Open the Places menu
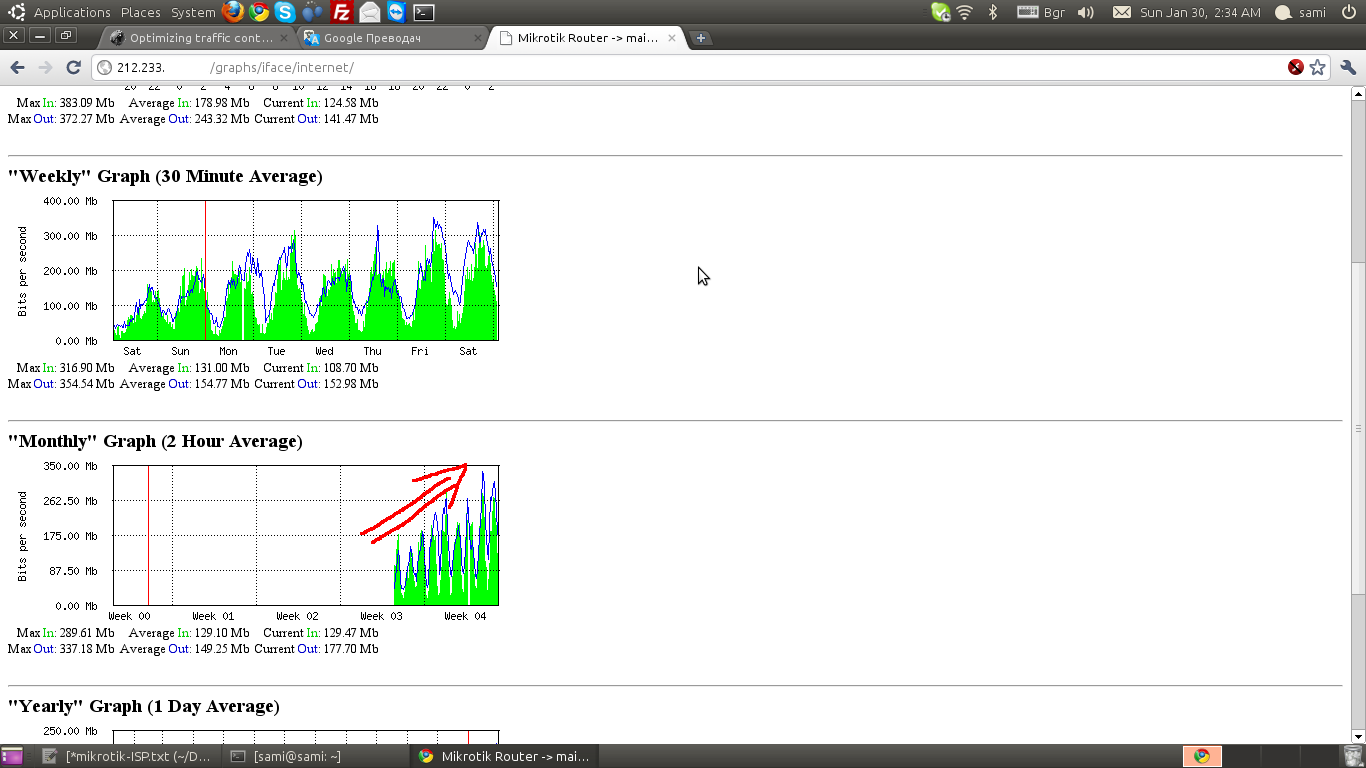This screenshot has width=1366, height=768. coord(141,12)
